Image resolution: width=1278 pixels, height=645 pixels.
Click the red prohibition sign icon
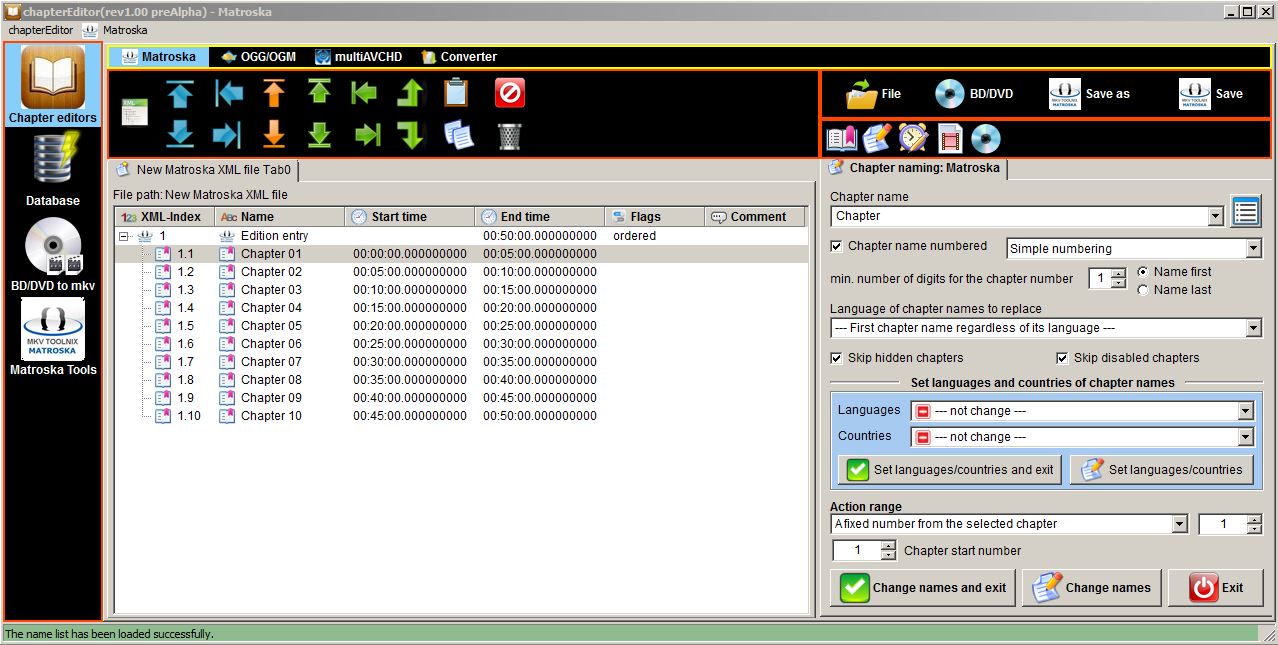tap(510, 93)
